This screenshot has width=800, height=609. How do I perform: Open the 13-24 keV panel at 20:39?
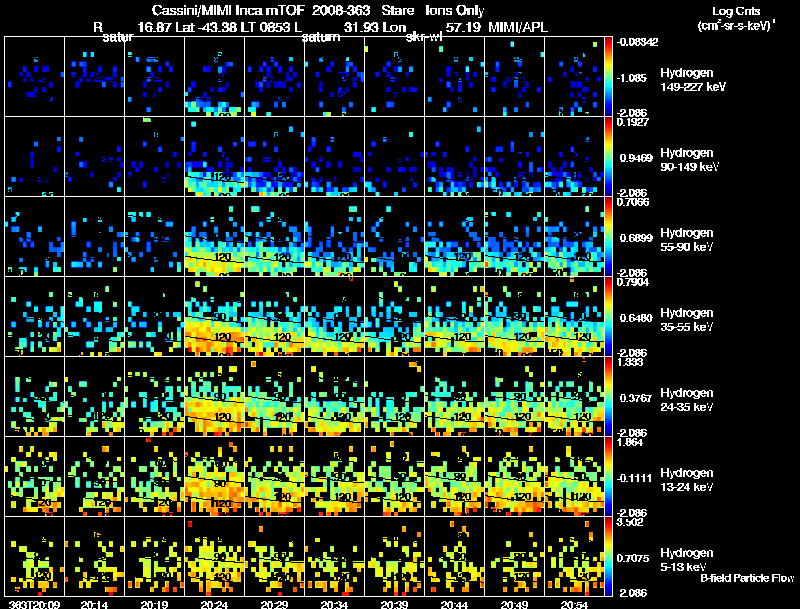point(394,477)
